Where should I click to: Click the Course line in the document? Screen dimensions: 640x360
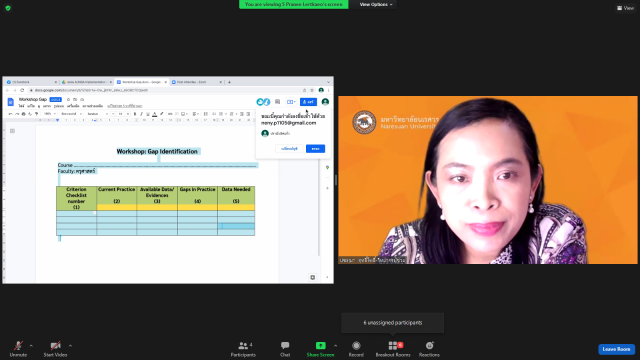(157, 165)
